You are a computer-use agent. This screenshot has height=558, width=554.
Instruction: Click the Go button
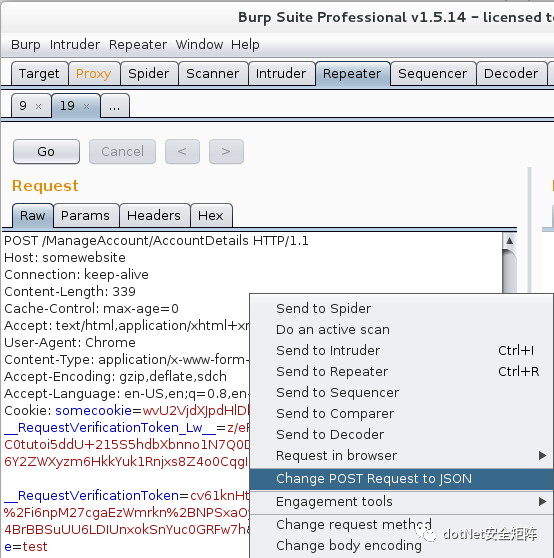[x=46, y=152]
